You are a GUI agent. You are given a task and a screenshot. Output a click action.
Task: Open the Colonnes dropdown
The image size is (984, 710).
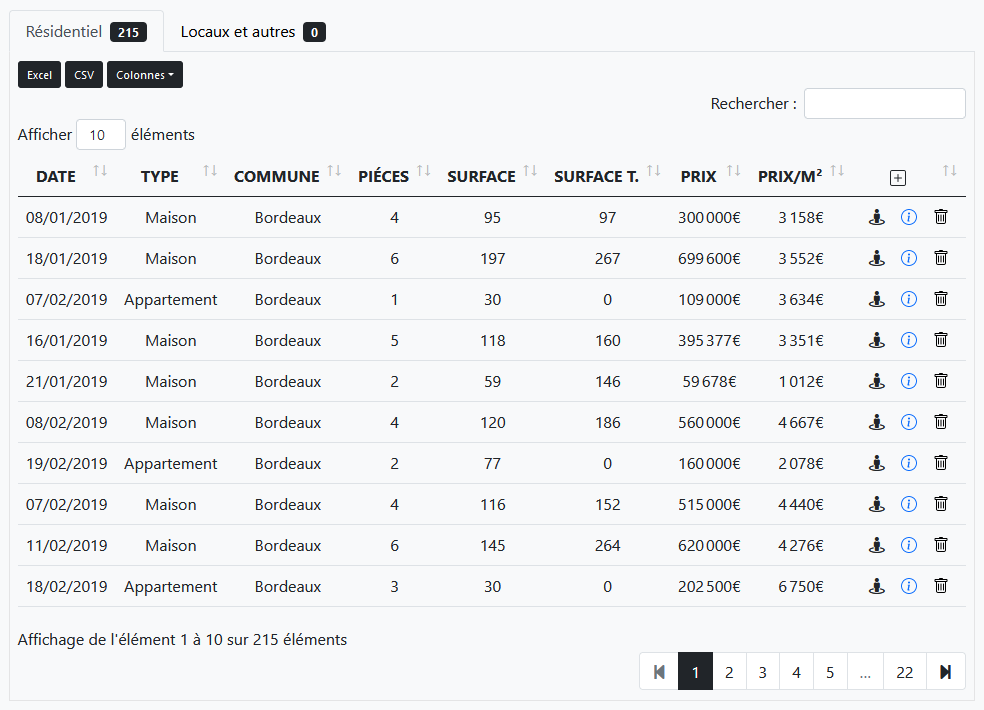(x=145, y=75)
